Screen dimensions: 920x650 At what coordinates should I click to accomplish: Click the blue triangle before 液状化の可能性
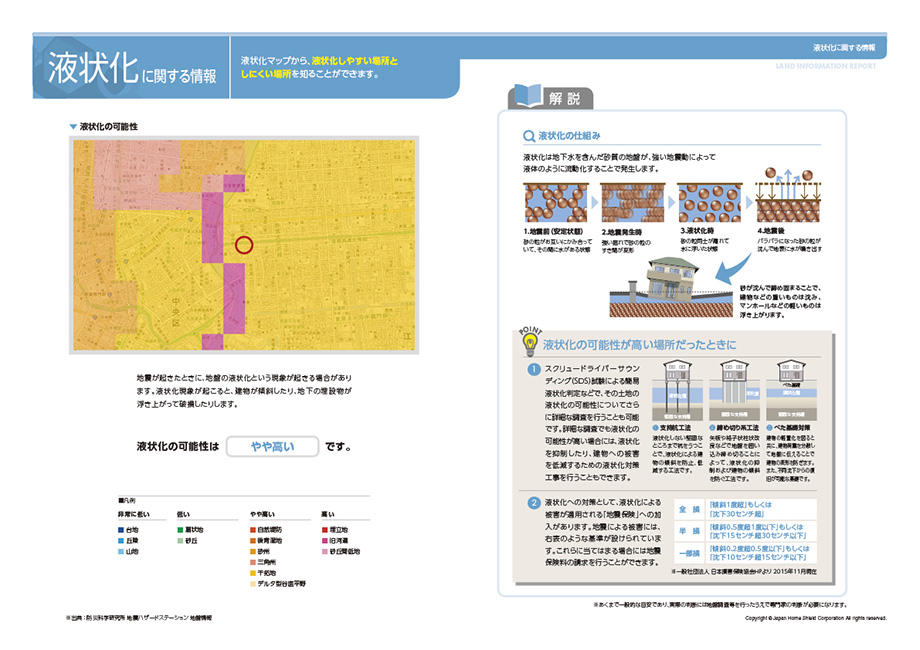pos(73,126)
